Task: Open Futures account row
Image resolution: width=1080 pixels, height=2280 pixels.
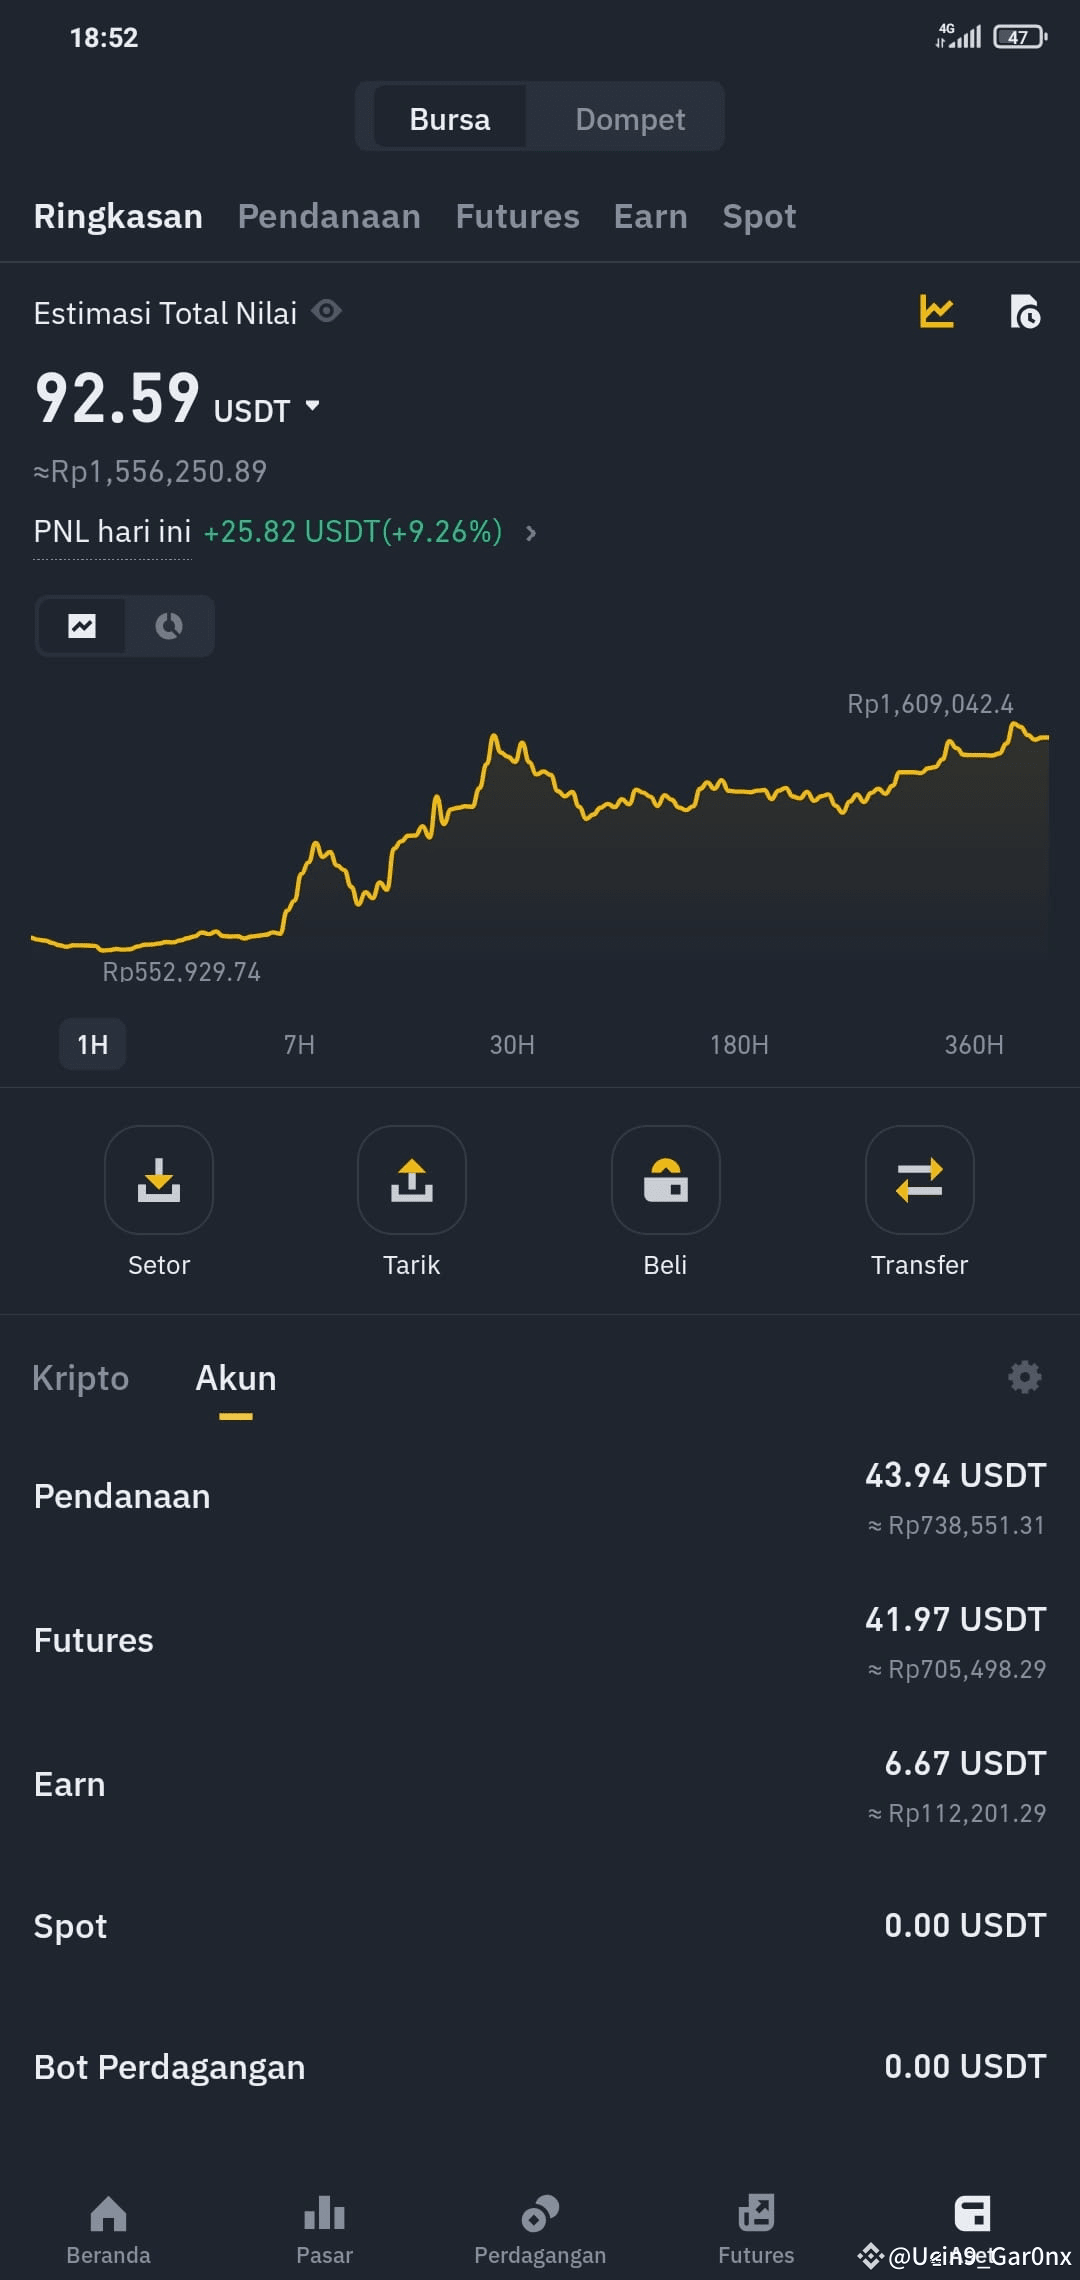Action: (540, 1640)
